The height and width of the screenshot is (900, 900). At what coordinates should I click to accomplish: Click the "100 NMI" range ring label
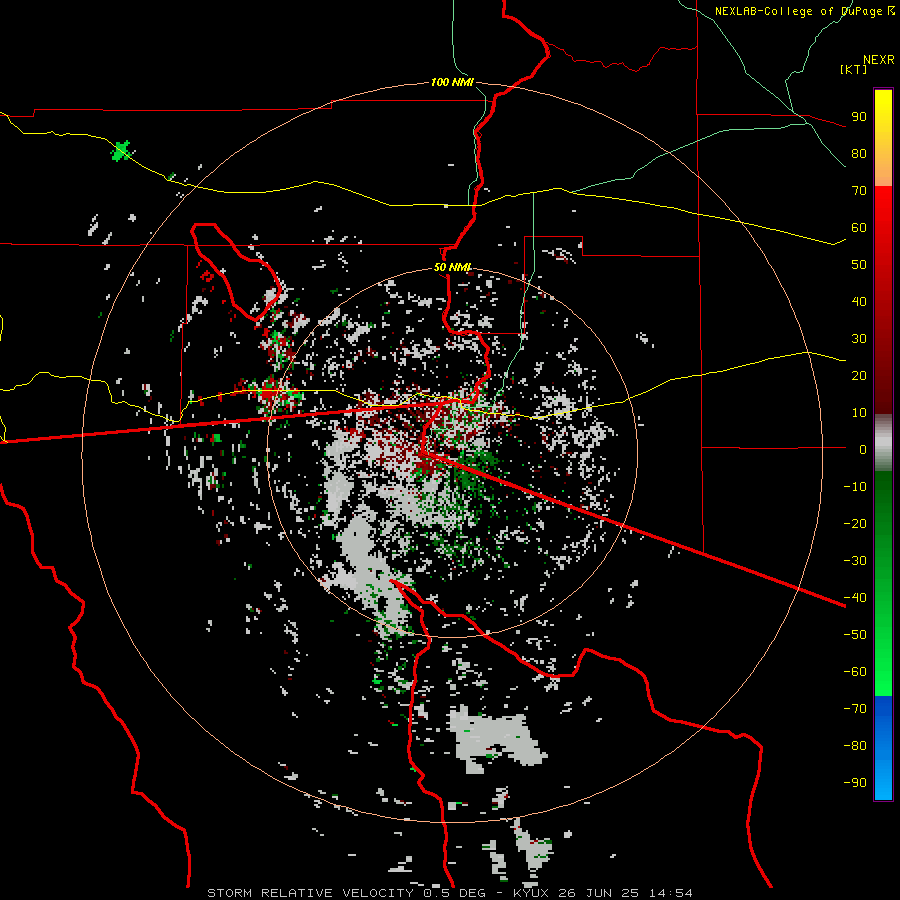[x=452, y=82]
